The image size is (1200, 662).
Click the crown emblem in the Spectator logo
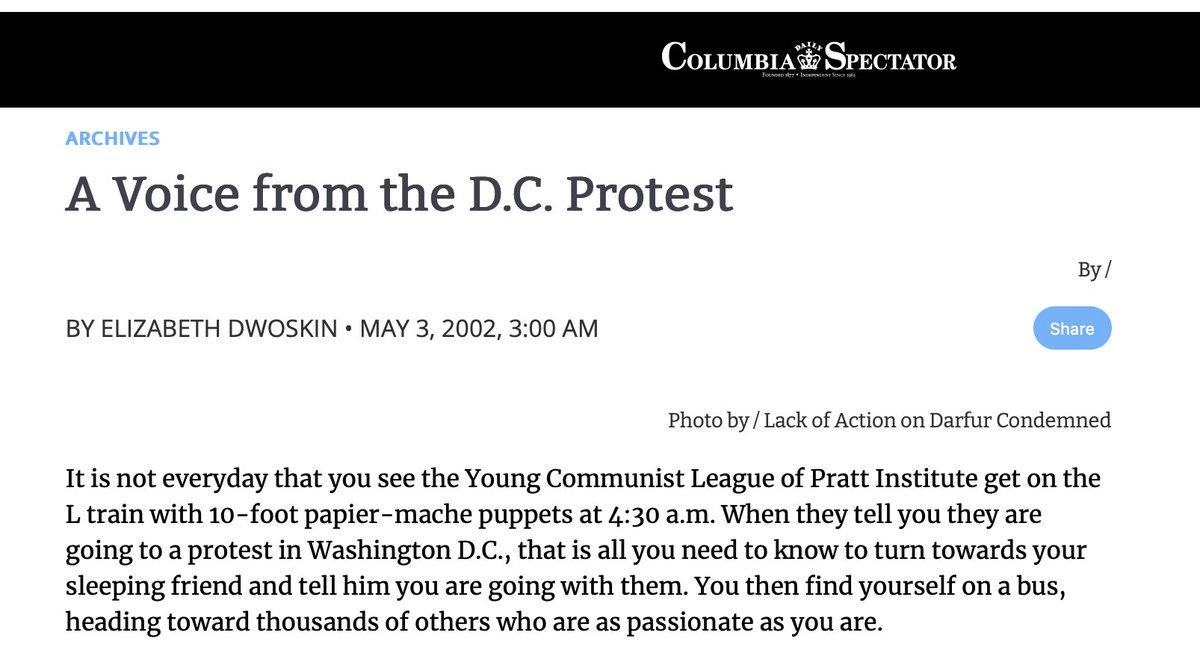[x=808, y=59]
